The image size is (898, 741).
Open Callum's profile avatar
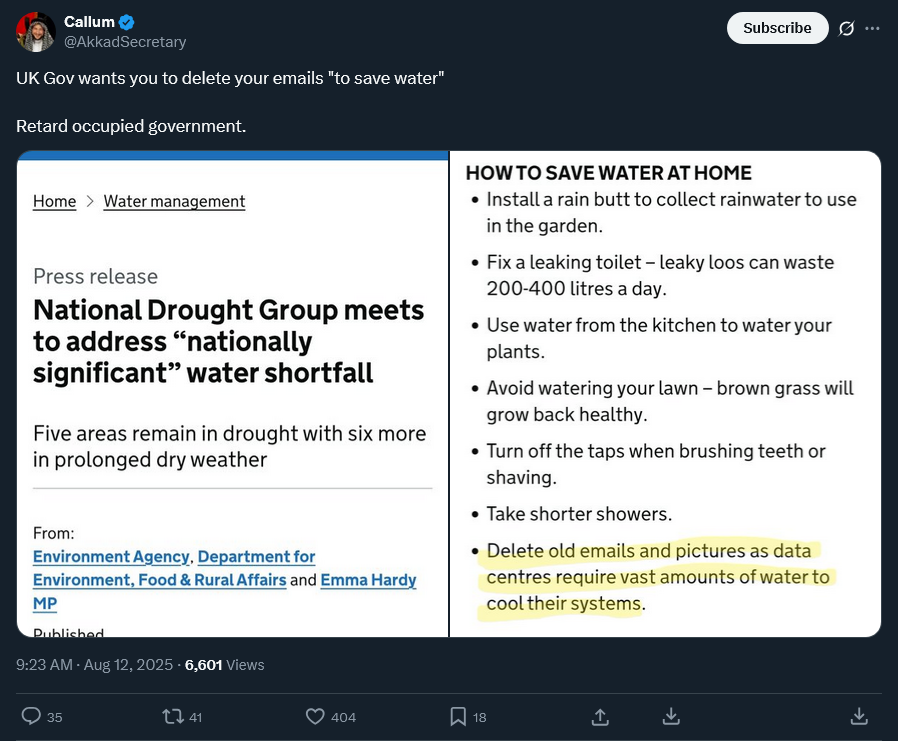36,32
